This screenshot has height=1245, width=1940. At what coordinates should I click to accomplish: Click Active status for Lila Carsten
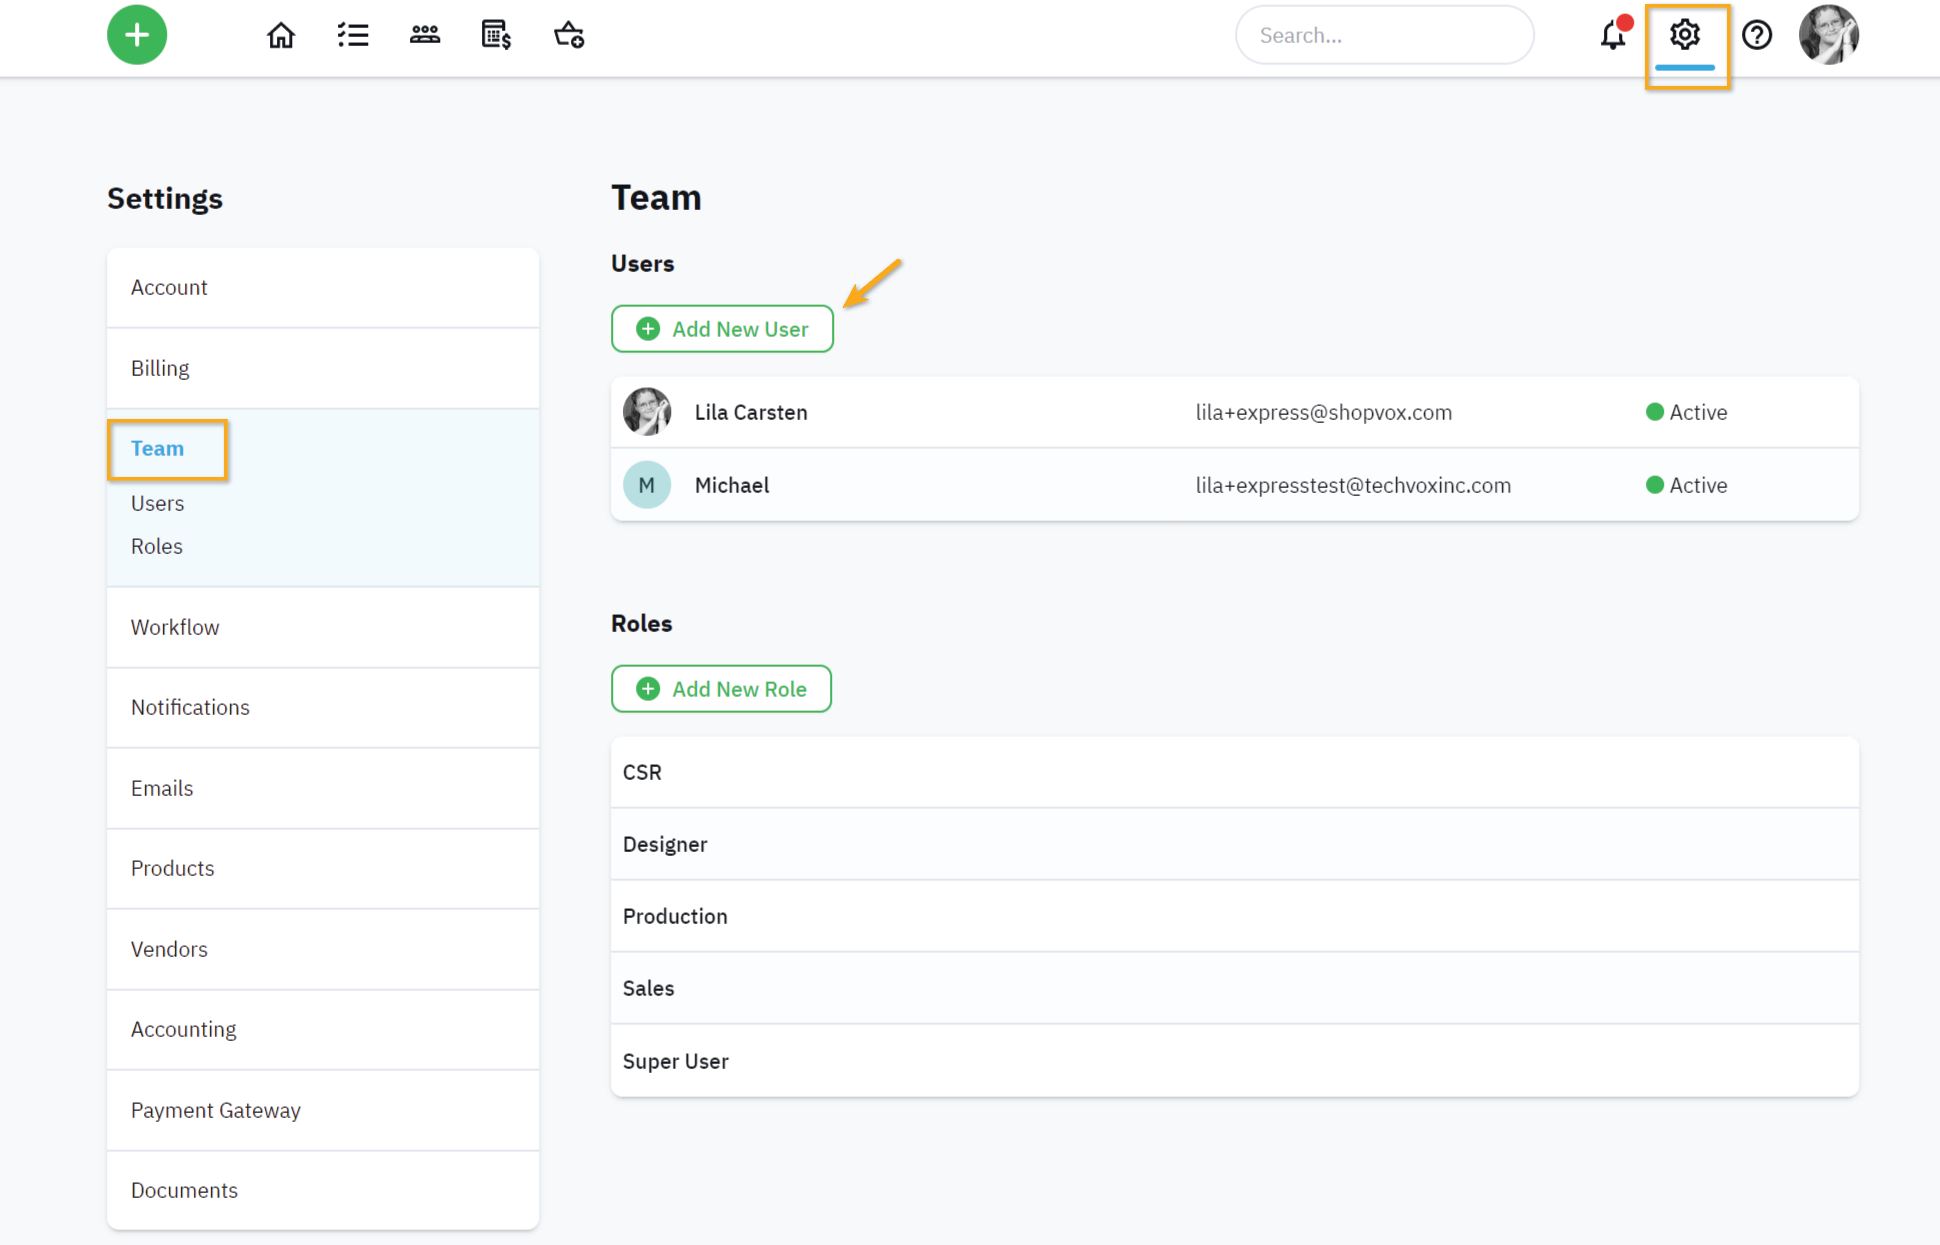(x=1687, y=412)
